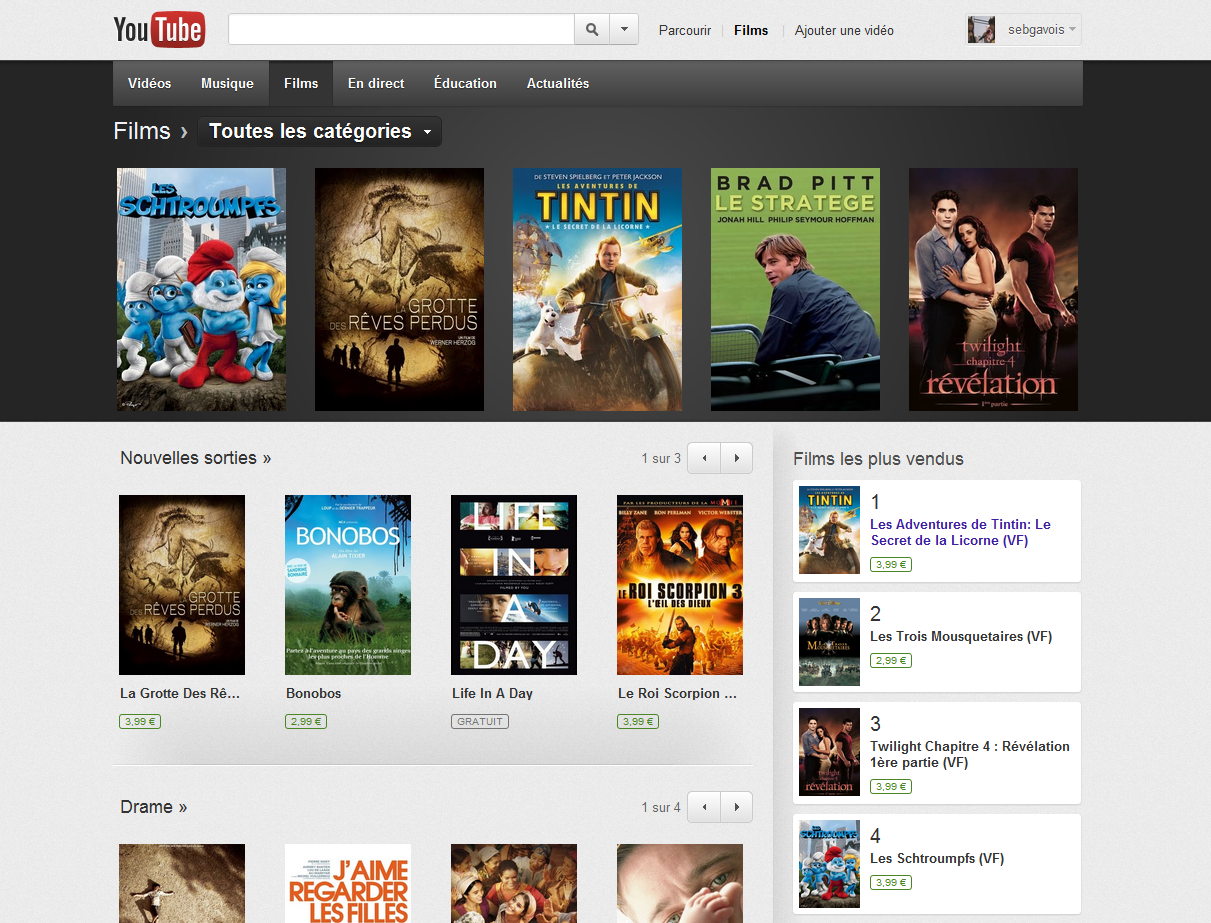The image size is (1211, 923).
Task: Open the third Drame poster with crowd
Action: click(514, 883)
